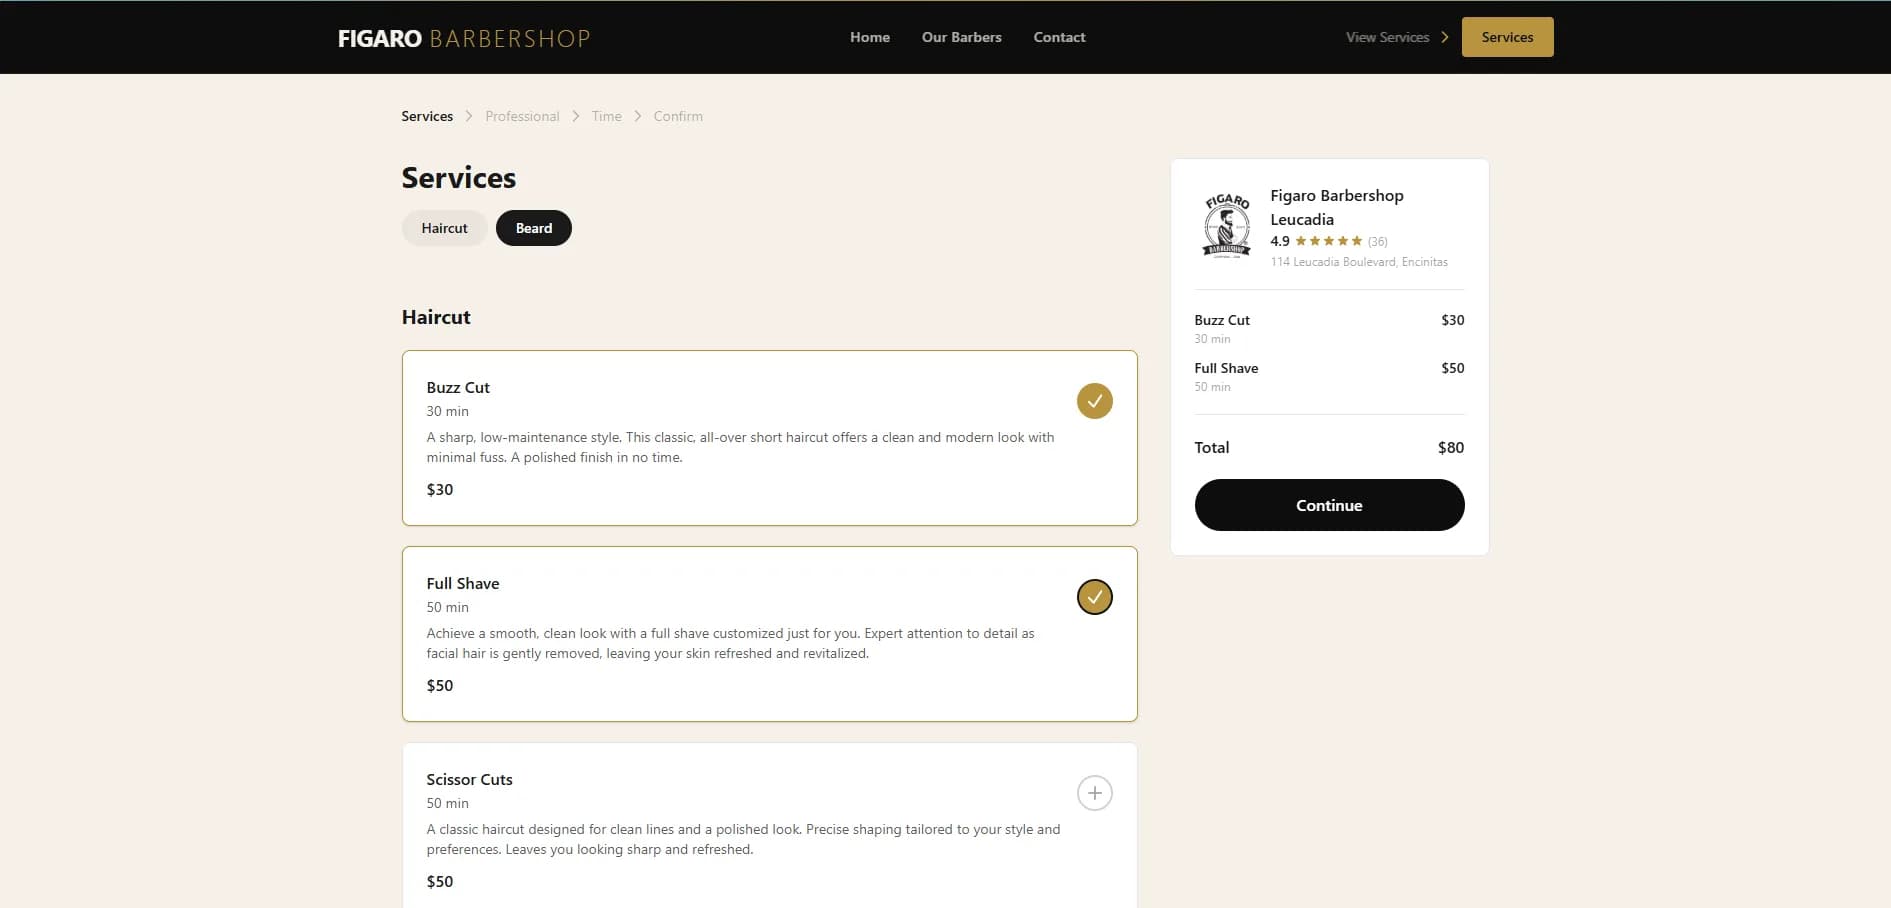1891x908 pixels.
Task: Open the Contact page link
Action: point(1059,37)
